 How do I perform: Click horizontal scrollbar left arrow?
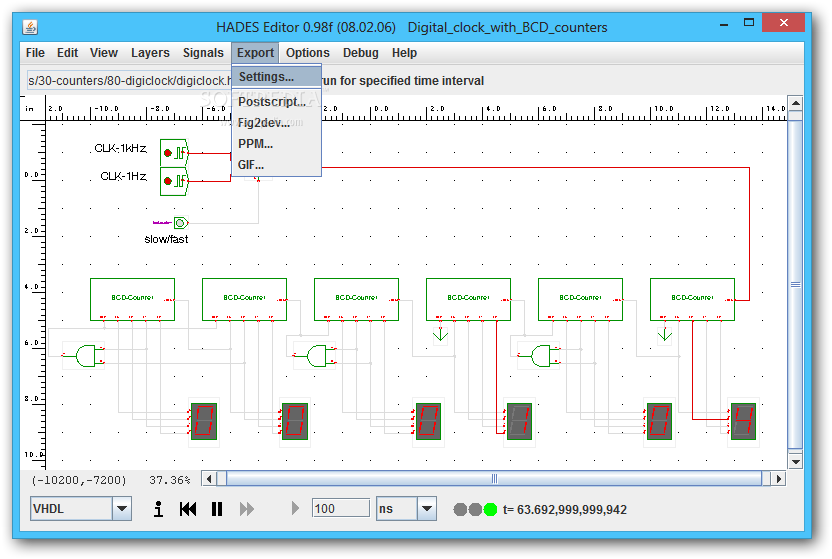point(209,479)
